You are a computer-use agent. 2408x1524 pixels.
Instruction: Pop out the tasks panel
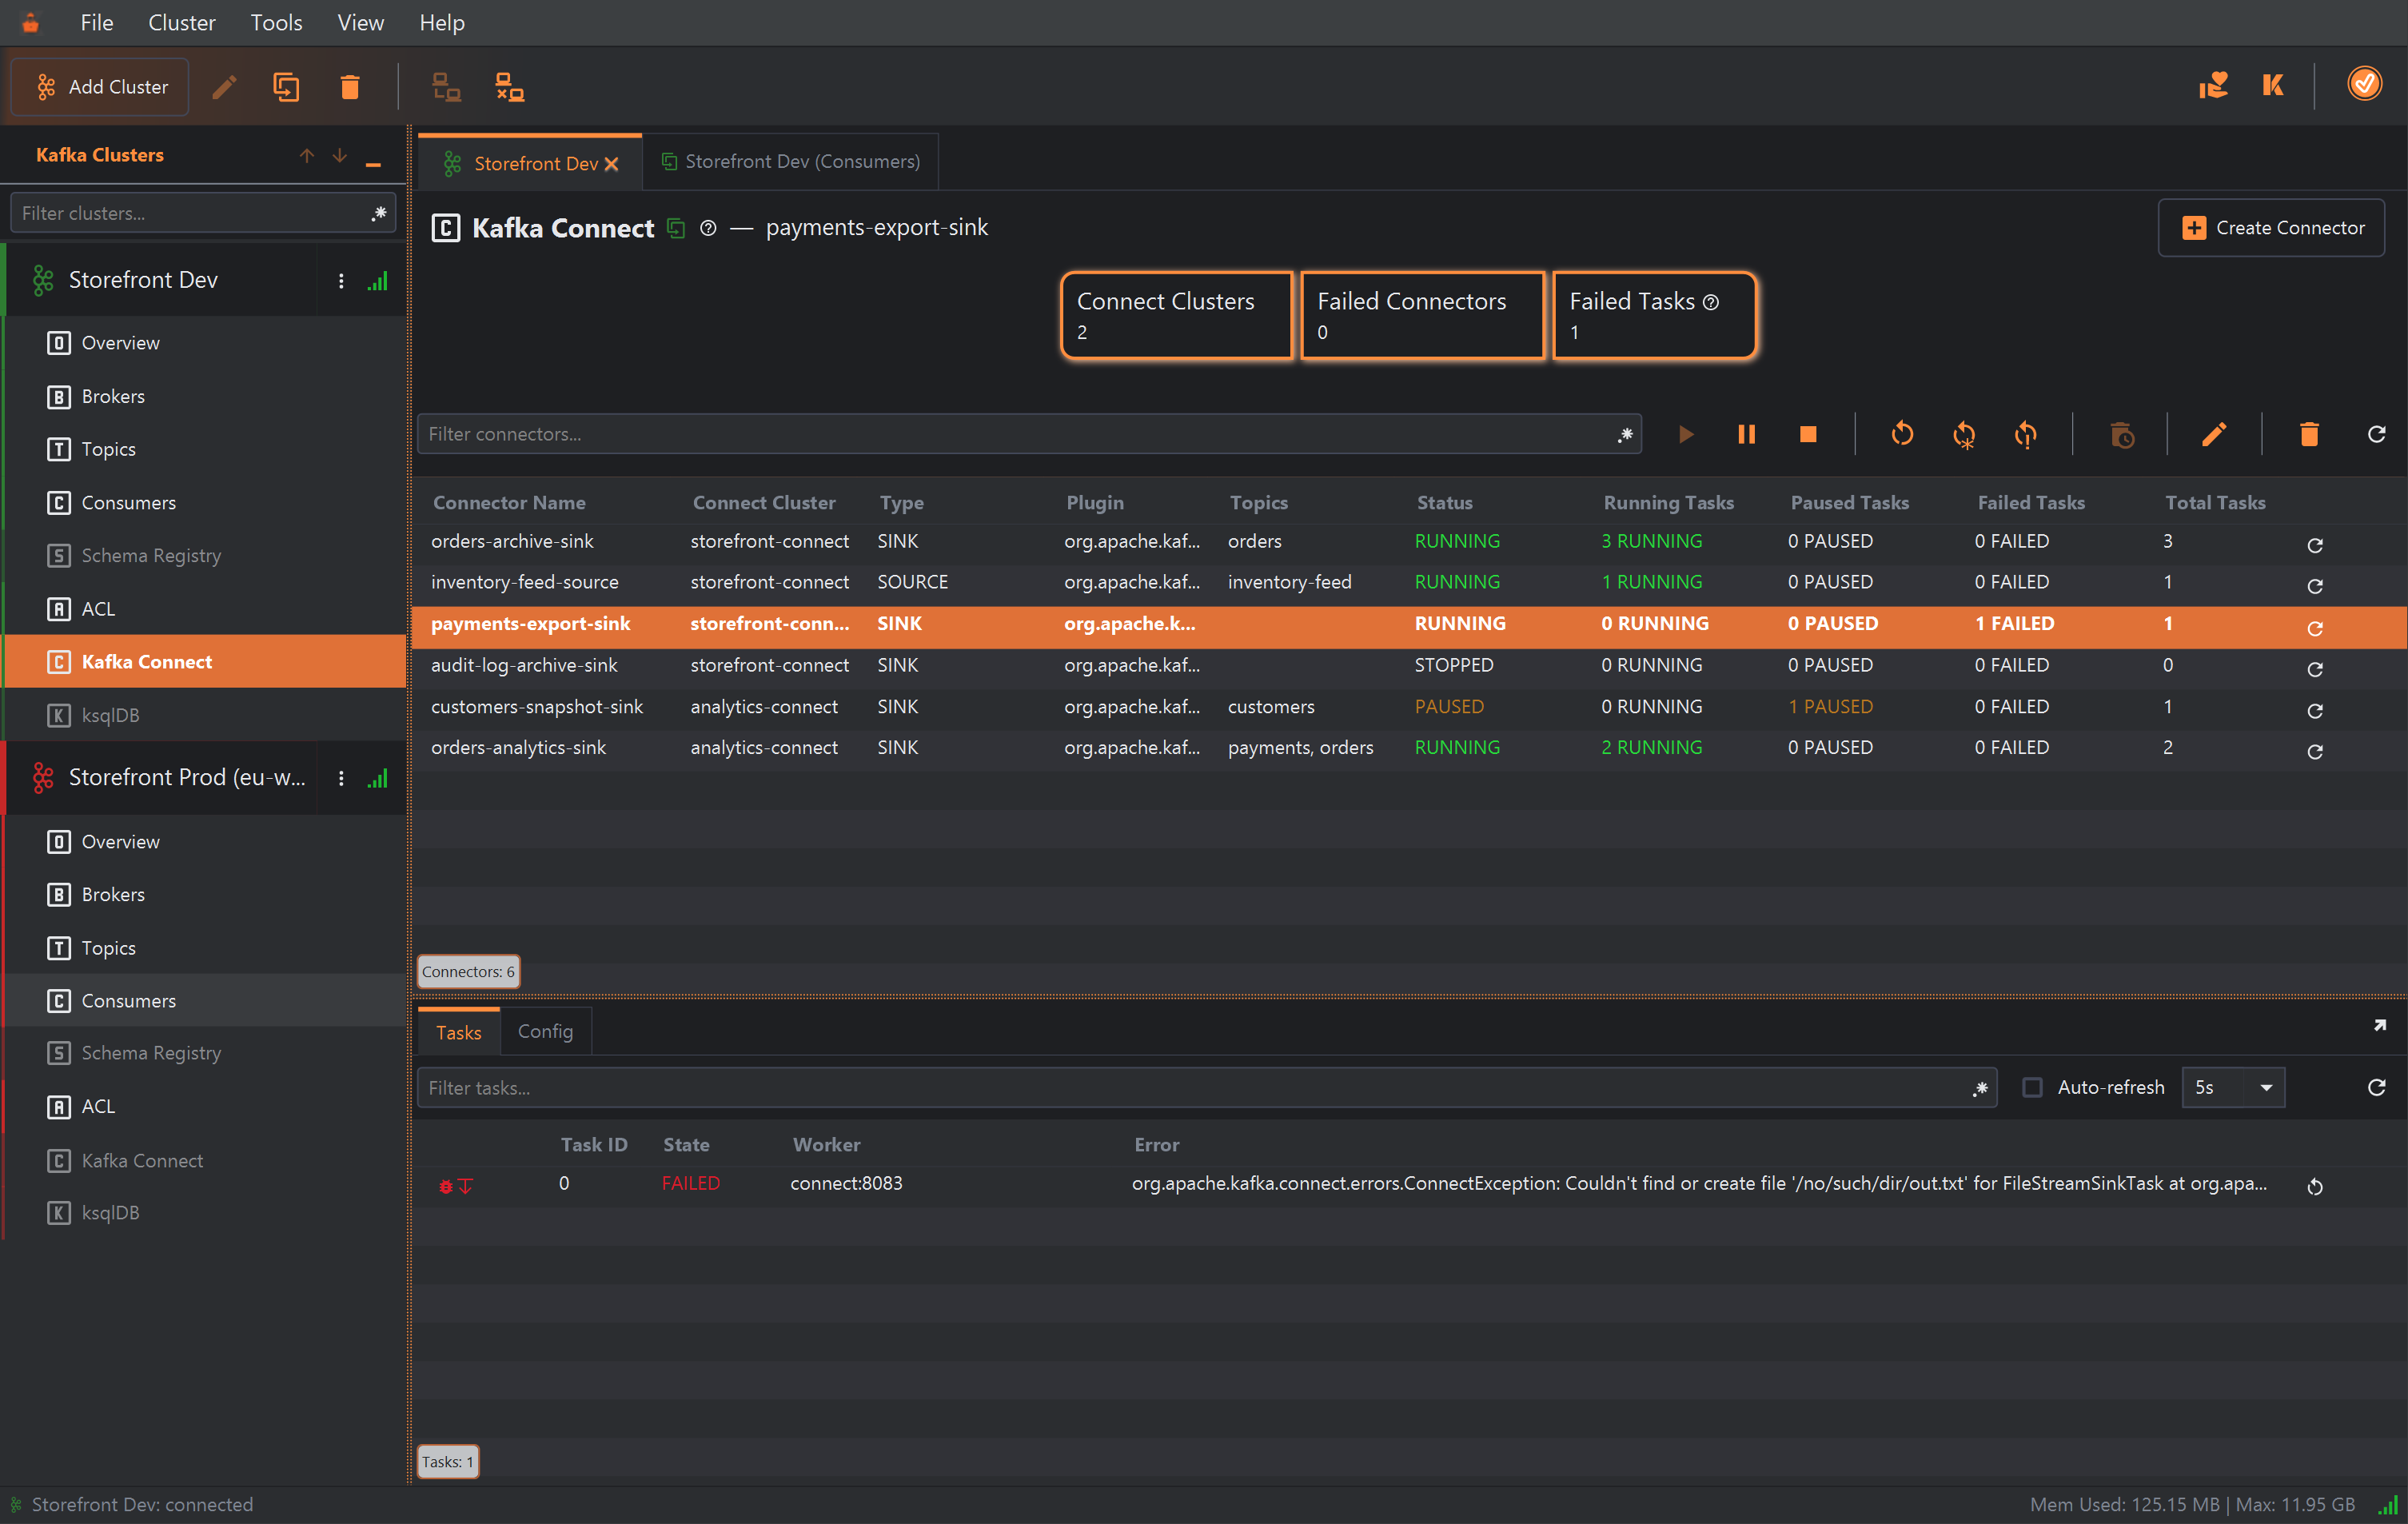pyautogui.click(x=2380, y=1026)
